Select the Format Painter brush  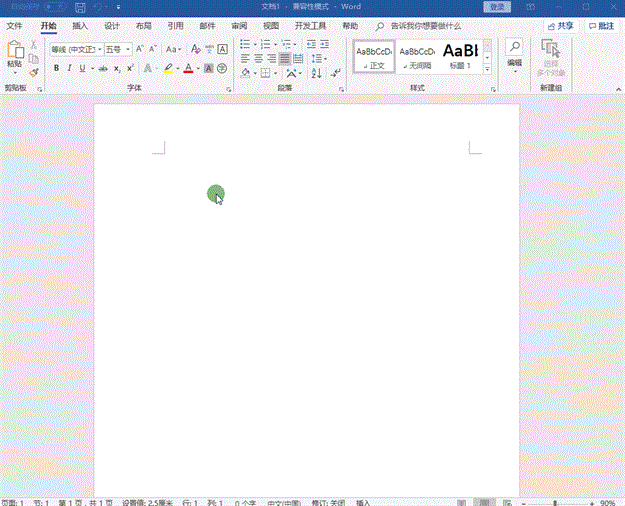coord(34,72)
